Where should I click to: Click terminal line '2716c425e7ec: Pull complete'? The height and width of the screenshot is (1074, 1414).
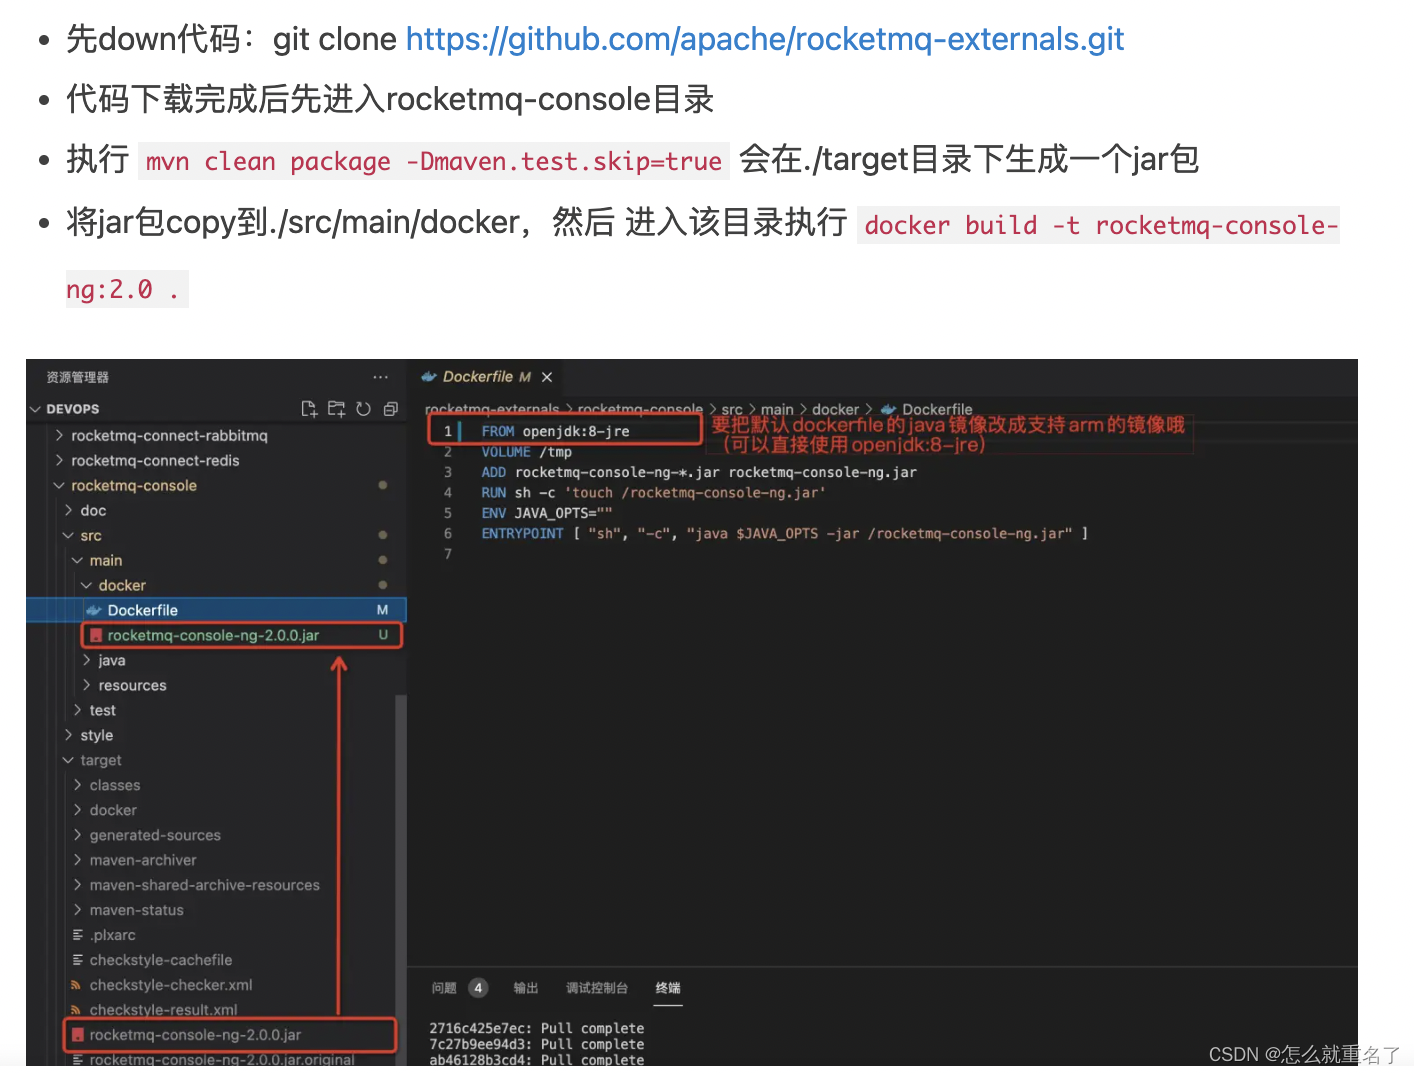536,1029
